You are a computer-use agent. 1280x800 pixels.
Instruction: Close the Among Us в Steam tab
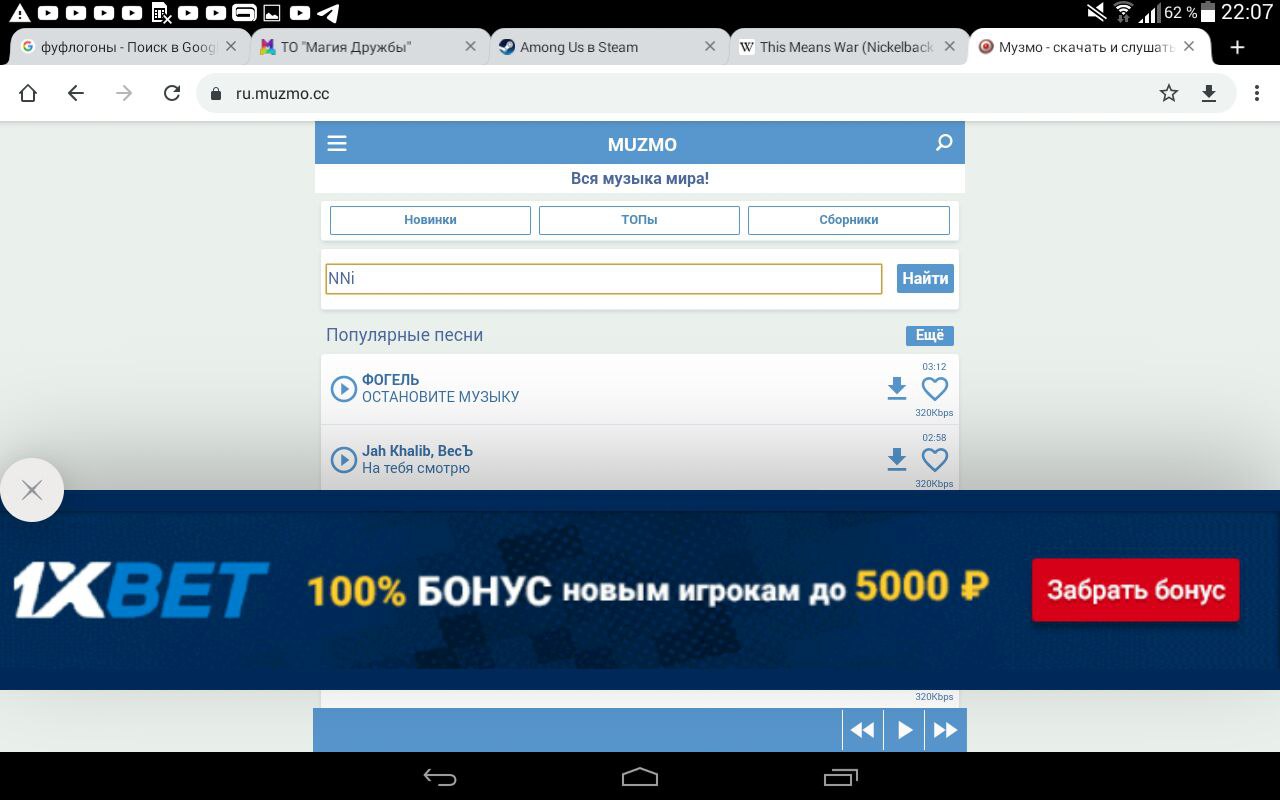click(710, 47)
